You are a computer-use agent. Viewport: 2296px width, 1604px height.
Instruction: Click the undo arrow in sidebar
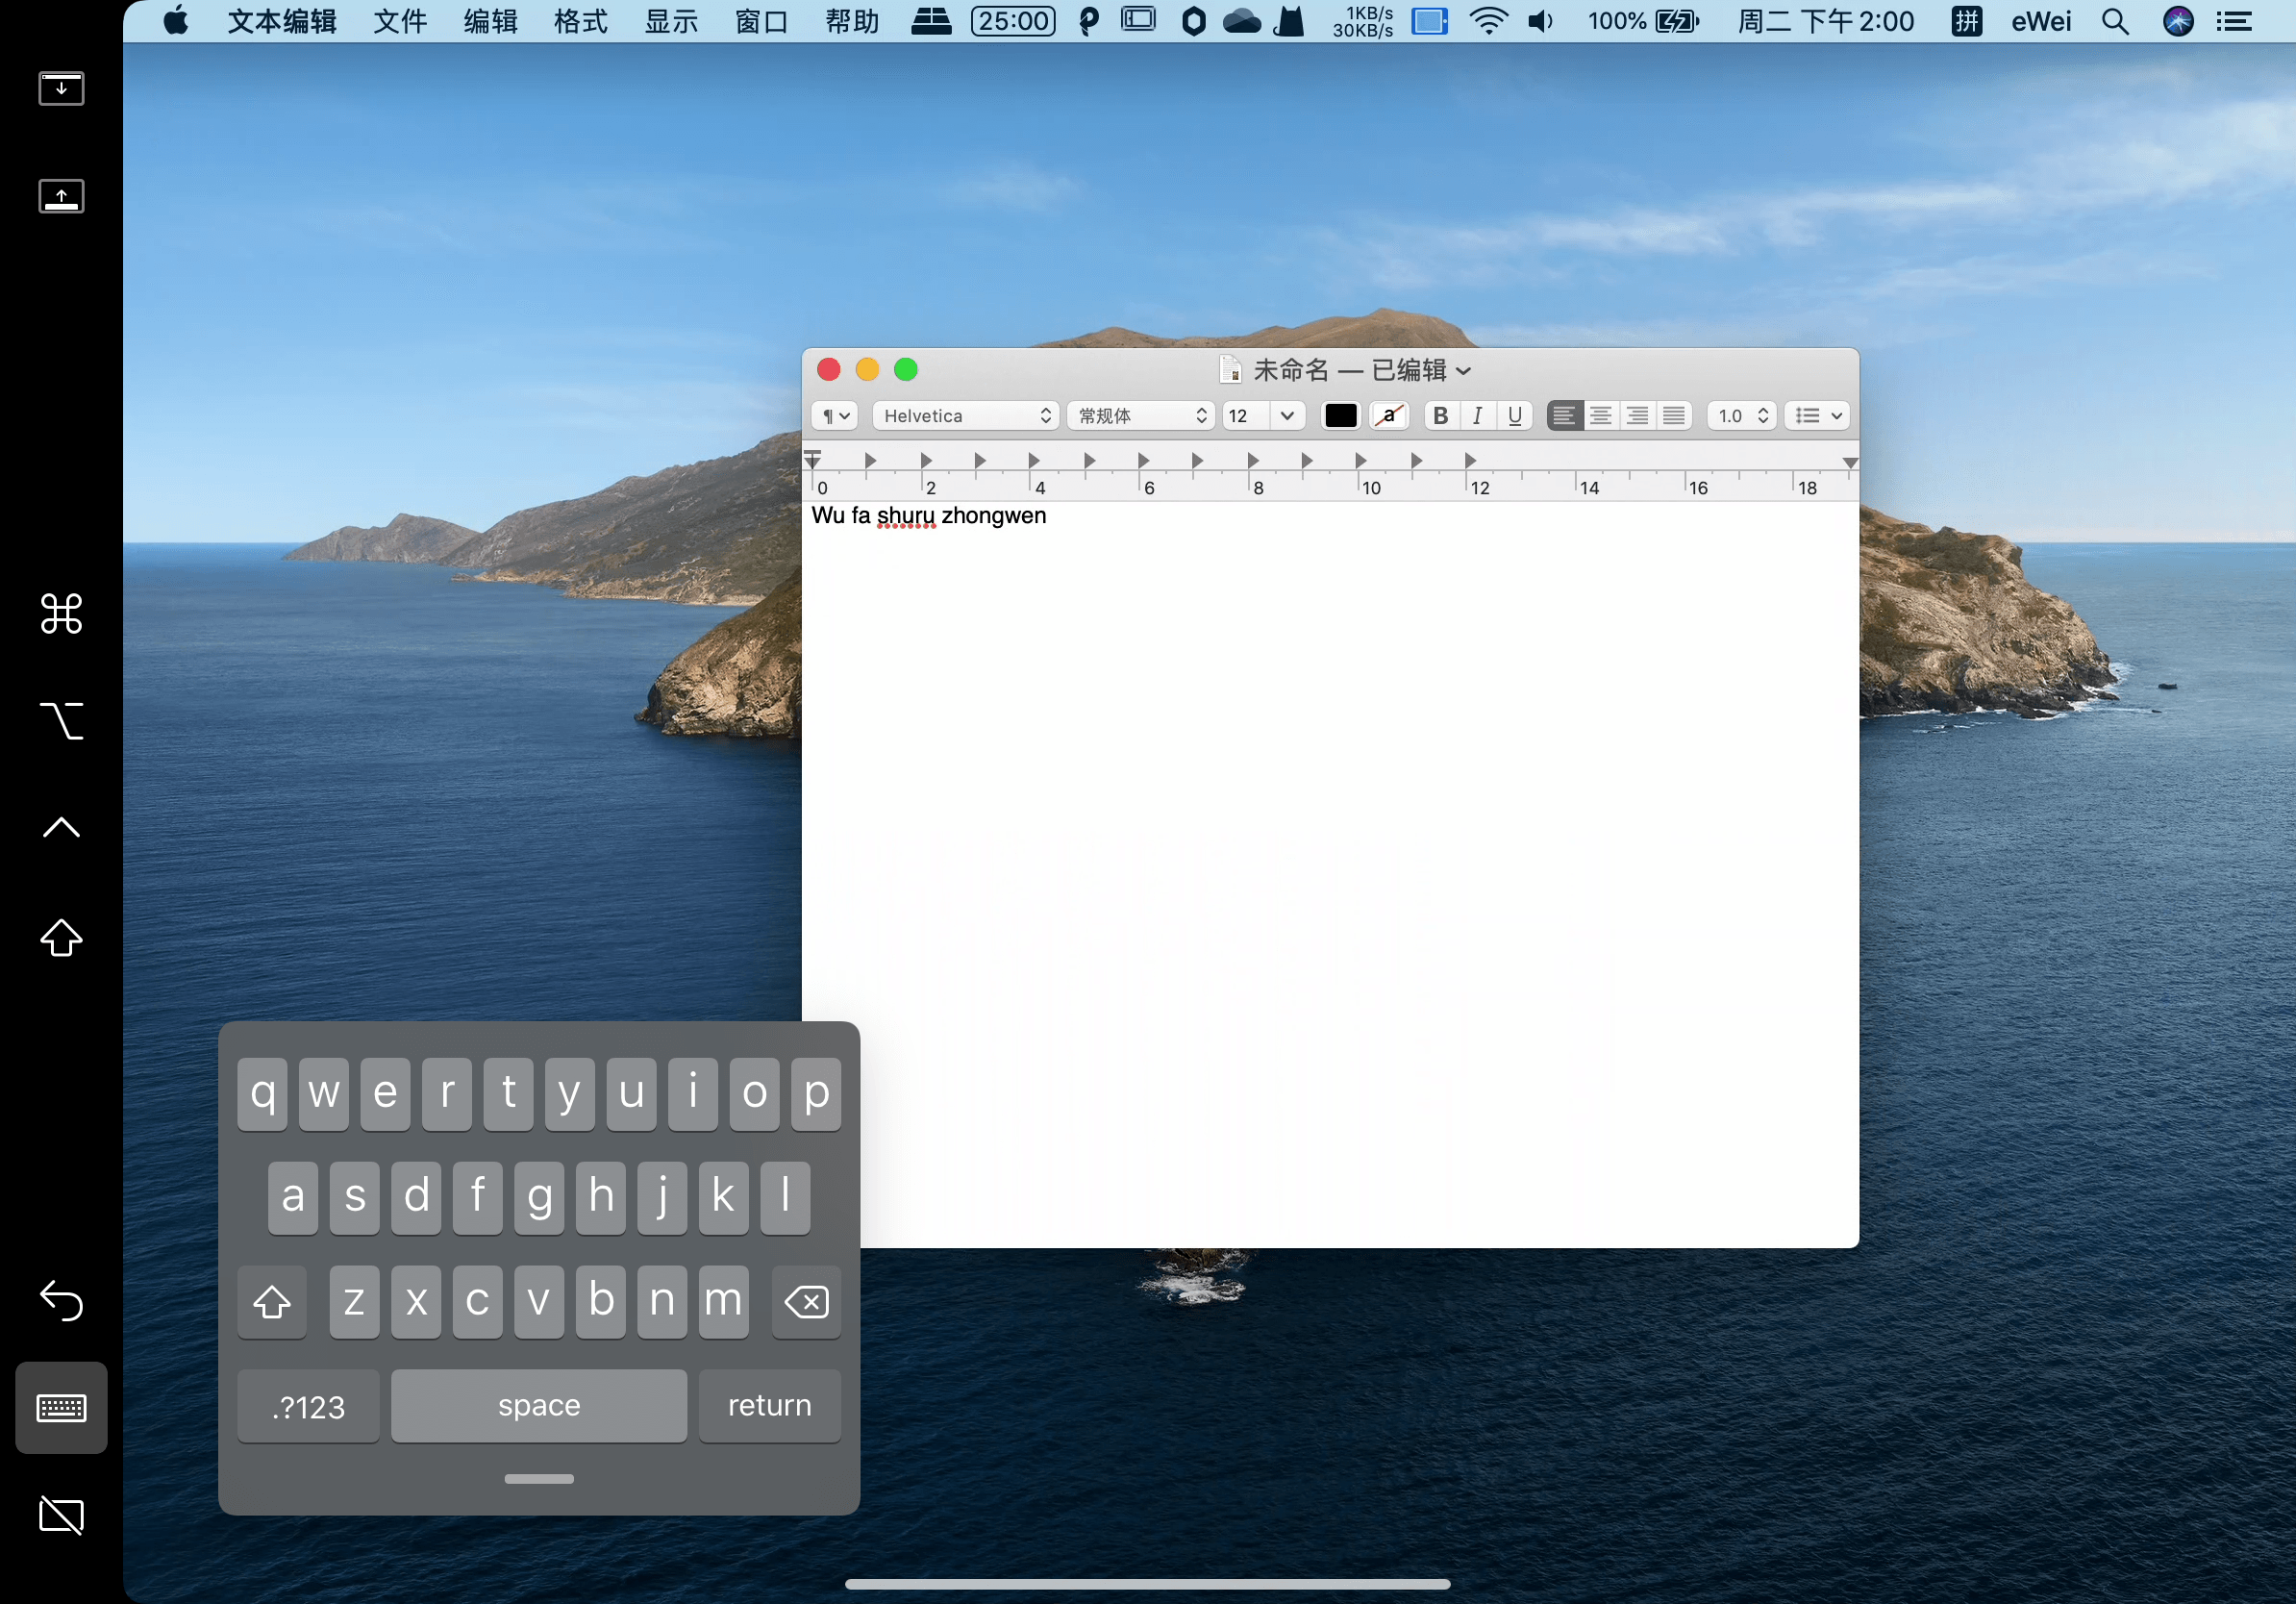point(61,1300)
